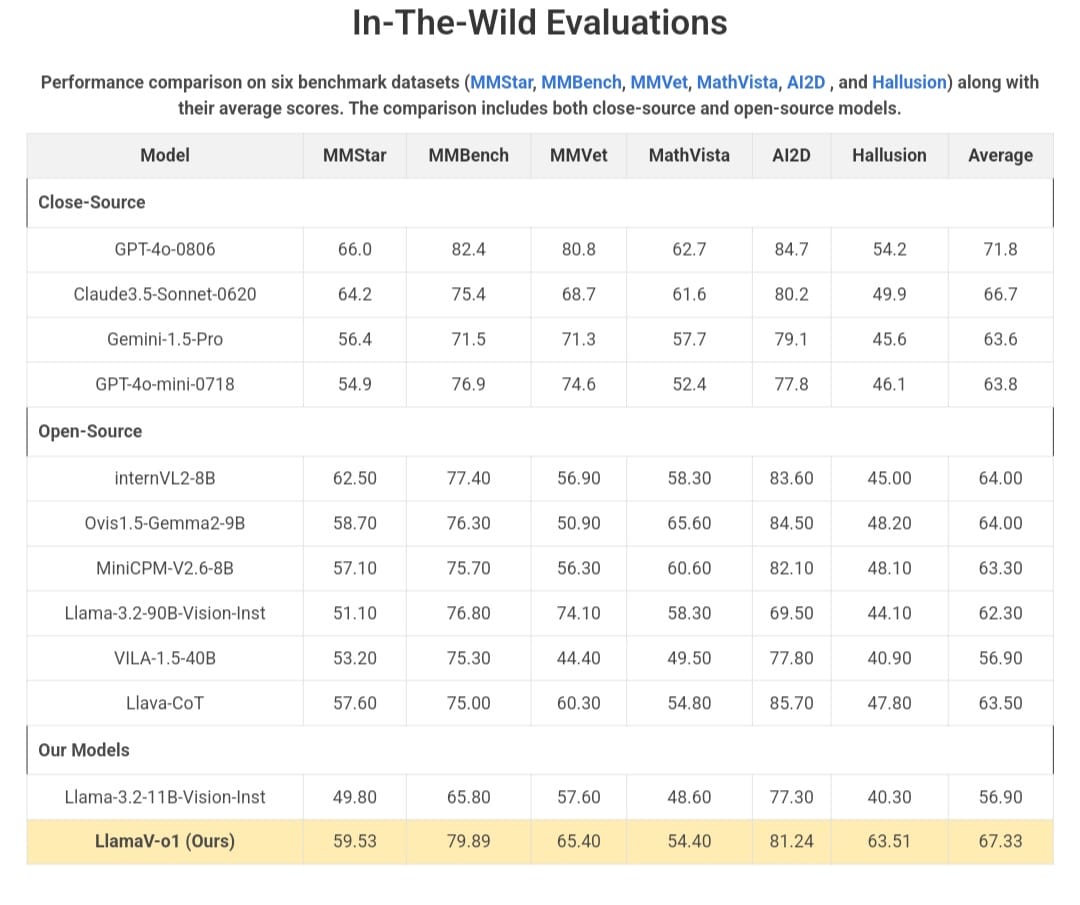1080x905 pixels.
Task: Click Llava-CoT AI2D value 85.70
Action: (791, 703)
